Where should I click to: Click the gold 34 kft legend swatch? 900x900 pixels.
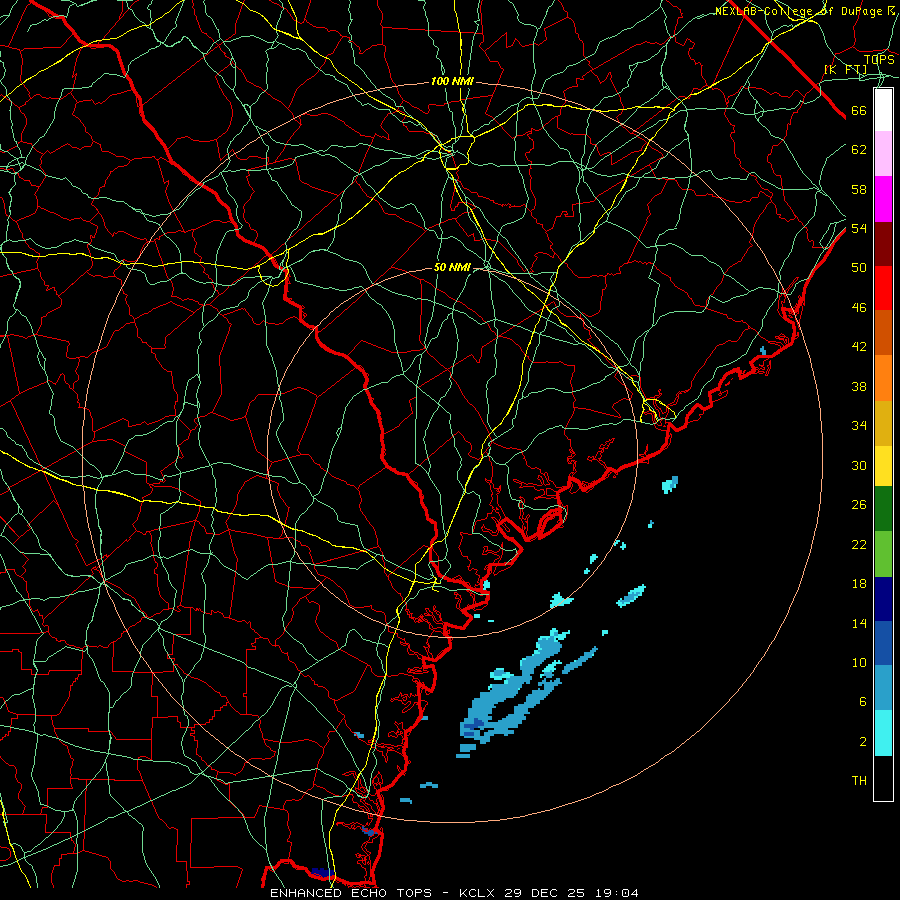click(883, 423)
